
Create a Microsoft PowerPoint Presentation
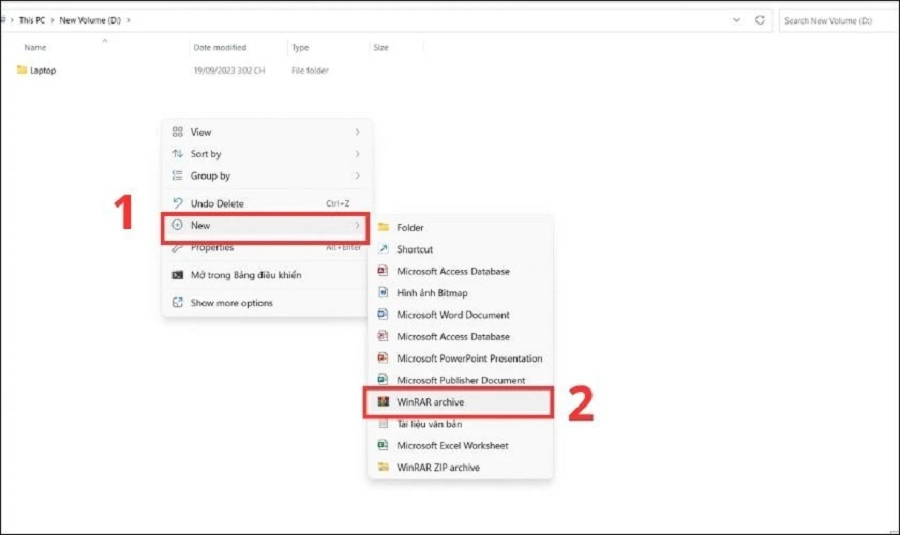click(460, 358)
